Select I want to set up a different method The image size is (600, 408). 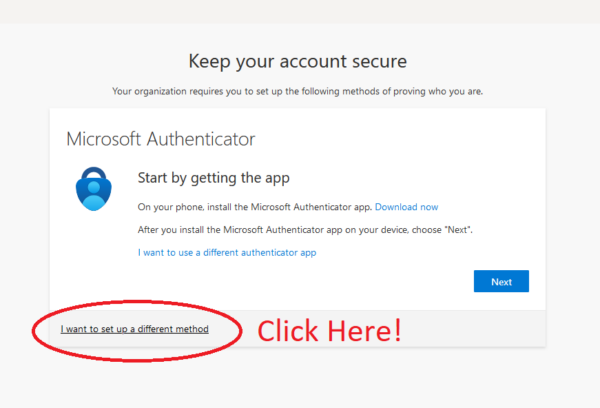(135, 329)
